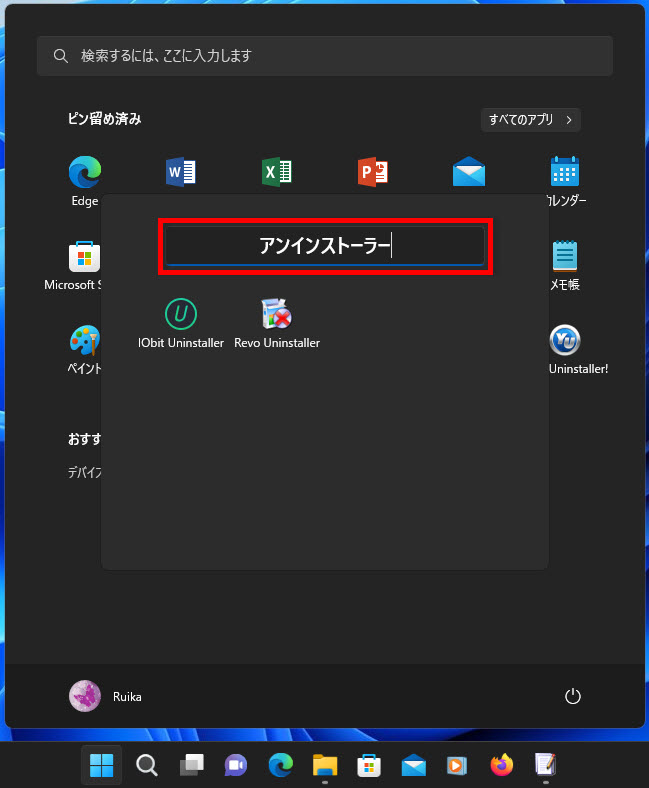This screenshot has height=788, width=649.
Task: Click the Start menu search box
Action: coord(325,56)
